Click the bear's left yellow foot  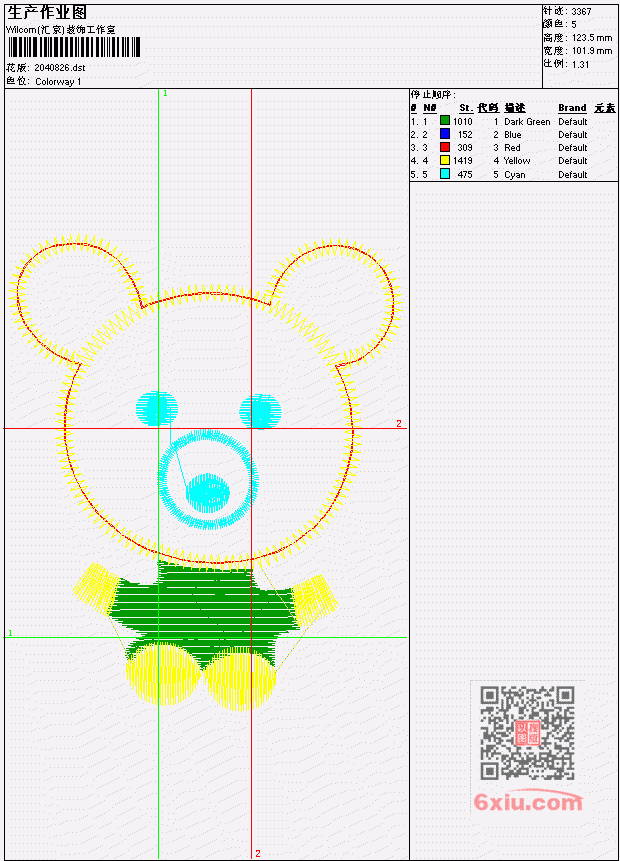(x=163, y=674)
